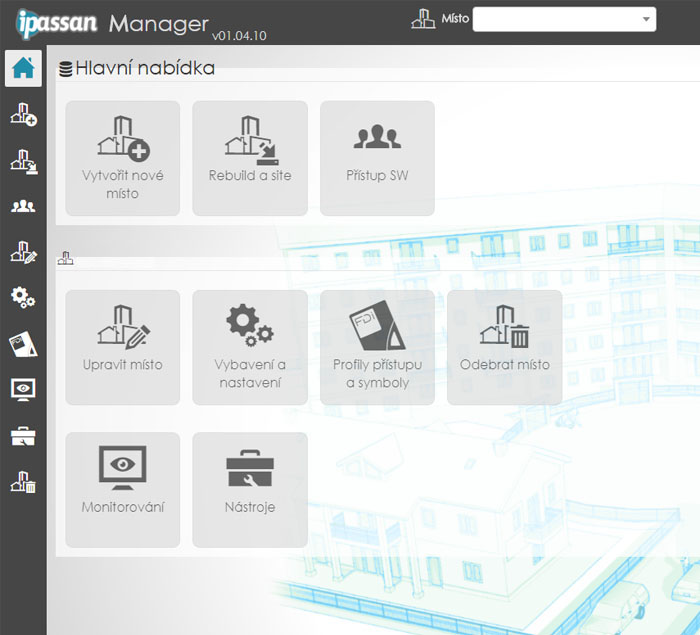700x635 pixels.
Task: Select sidebar rebuild site icon
Action: click(x=23, y=161)
